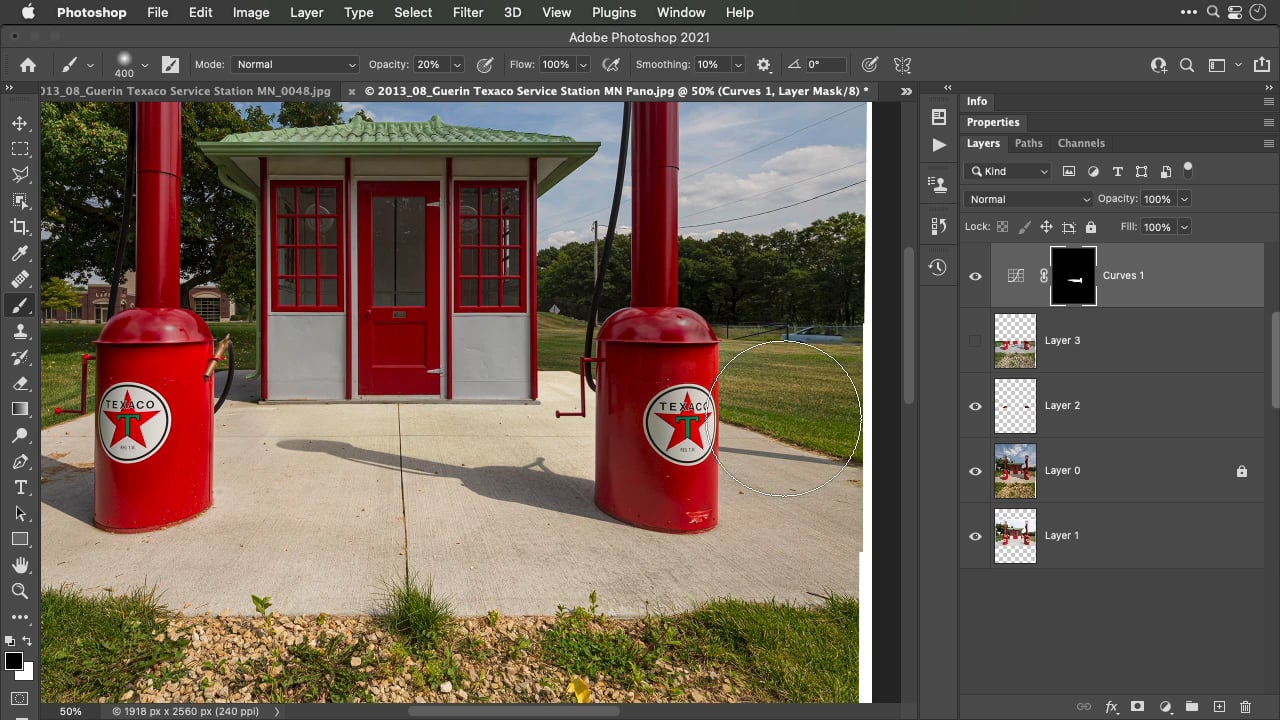Screen dimensions: 1280x720
Task: Toggle the layer filter on/off switch
Action: 1188,168
